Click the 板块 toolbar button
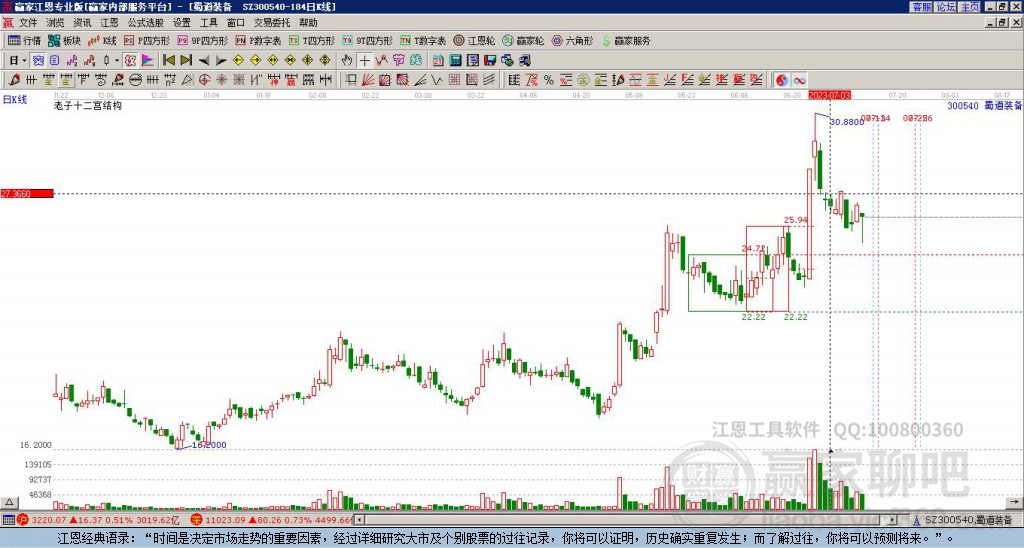1024x548 pixels. tap(64, 40)
